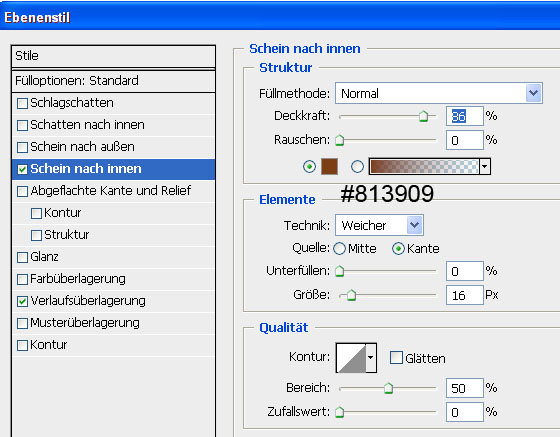Viewport: 560px width, 437px height.
Task: Open the Füllmethode Normal dropdown
Action: (x=439, y=94)
